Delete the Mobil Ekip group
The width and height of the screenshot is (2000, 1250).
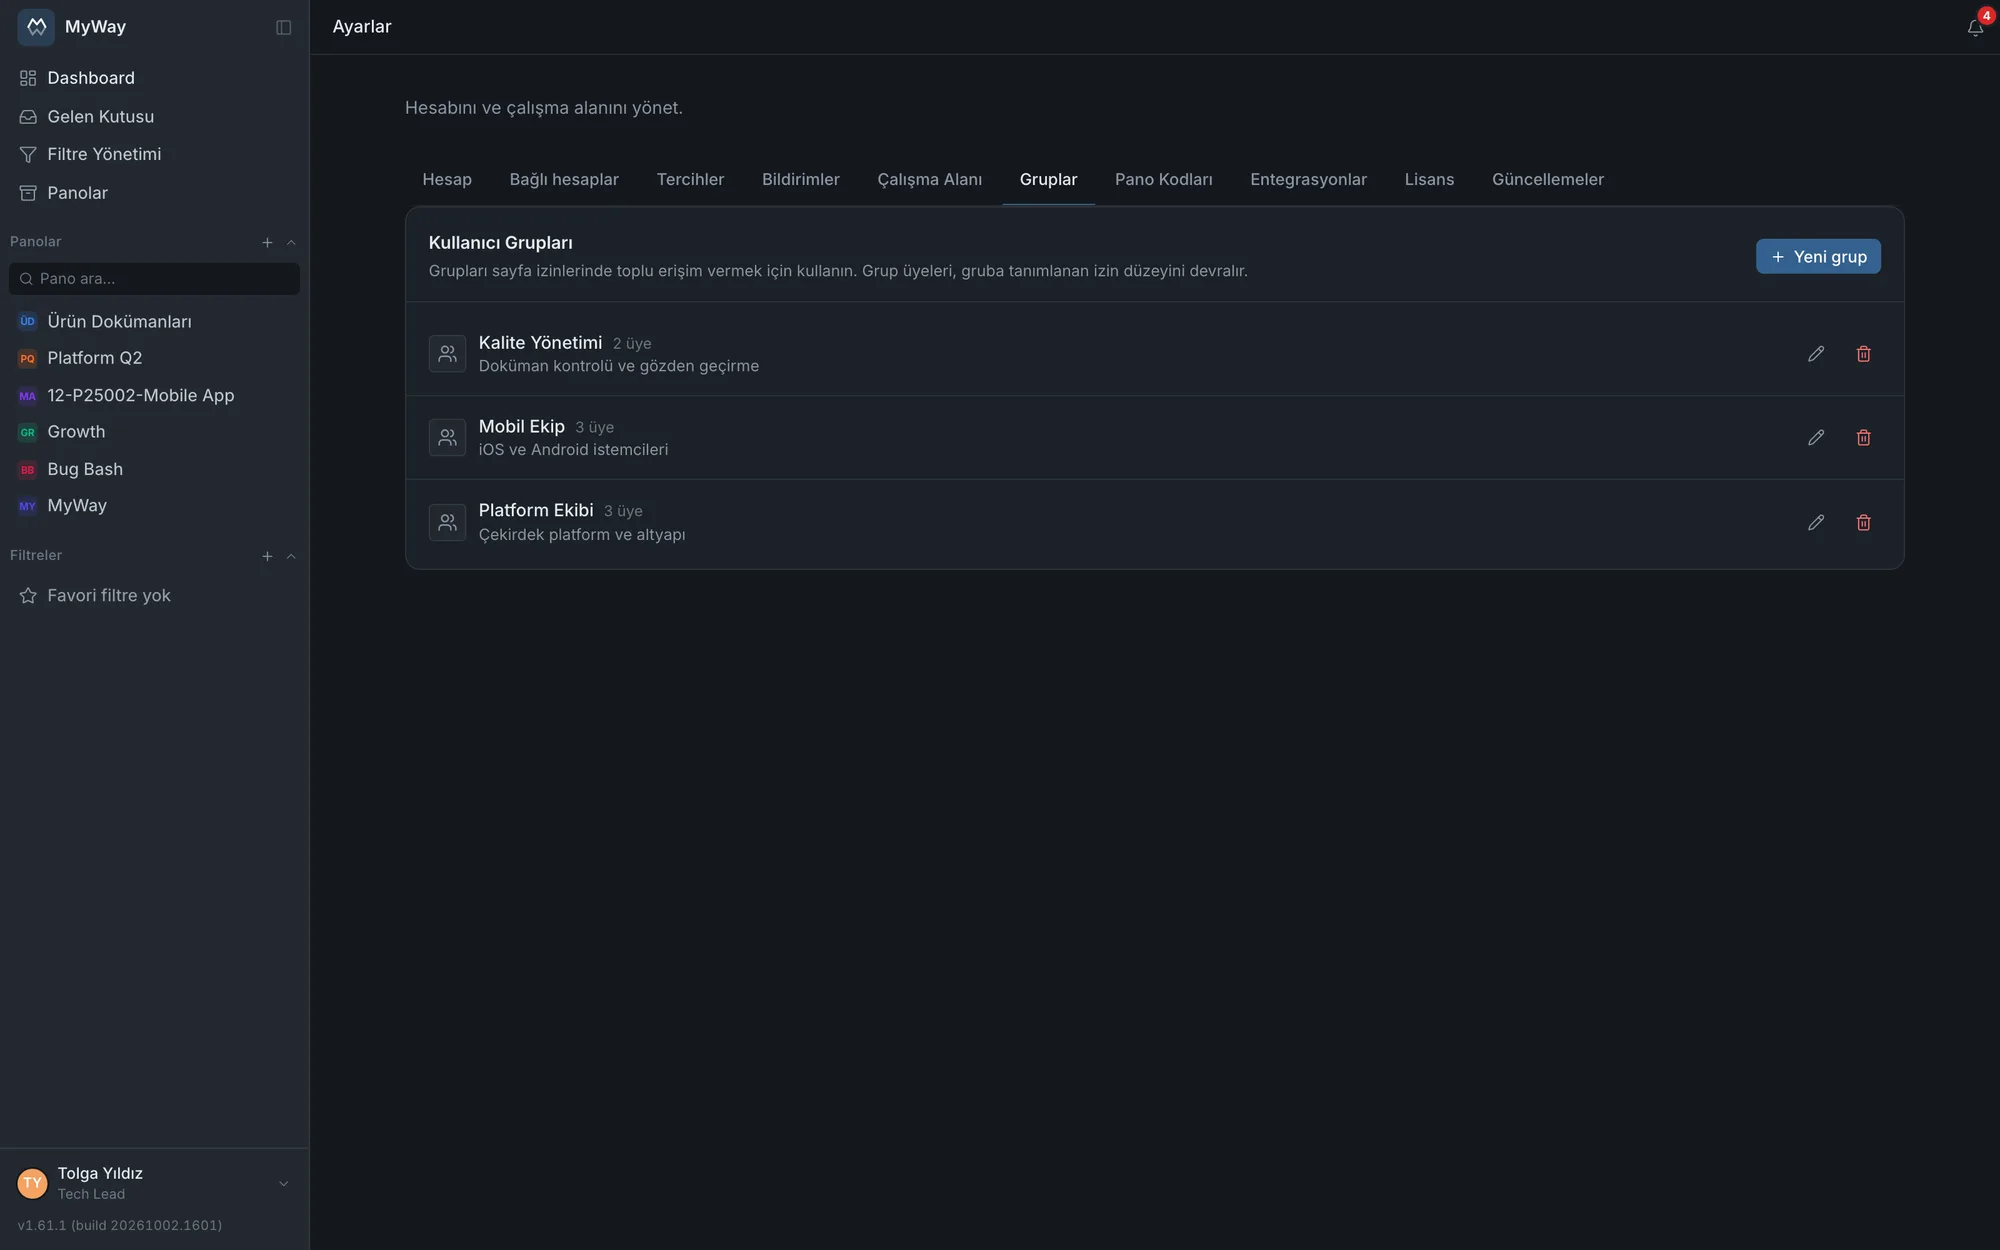(1863, 438)
